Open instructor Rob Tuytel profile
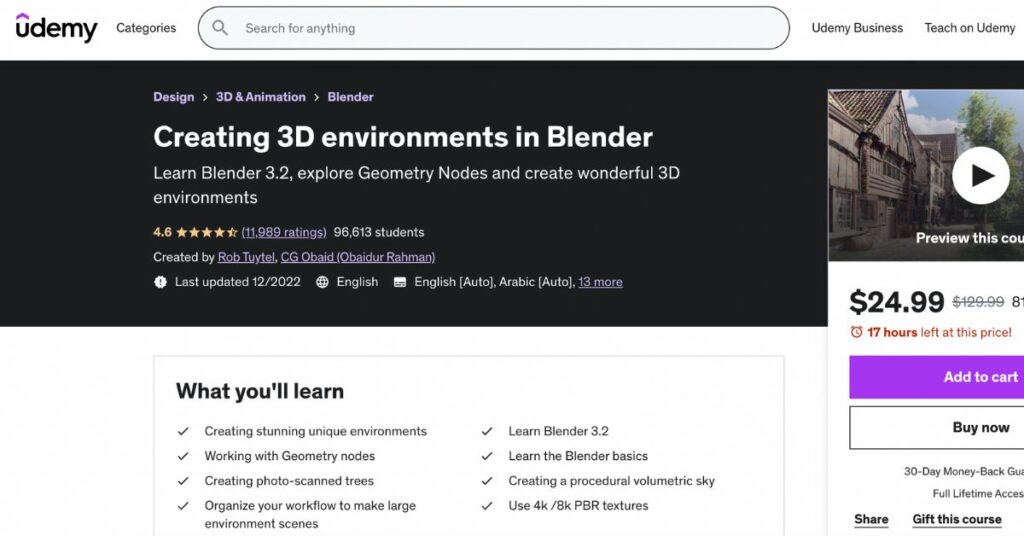1024x536 pixels. (x=246, y=257)
